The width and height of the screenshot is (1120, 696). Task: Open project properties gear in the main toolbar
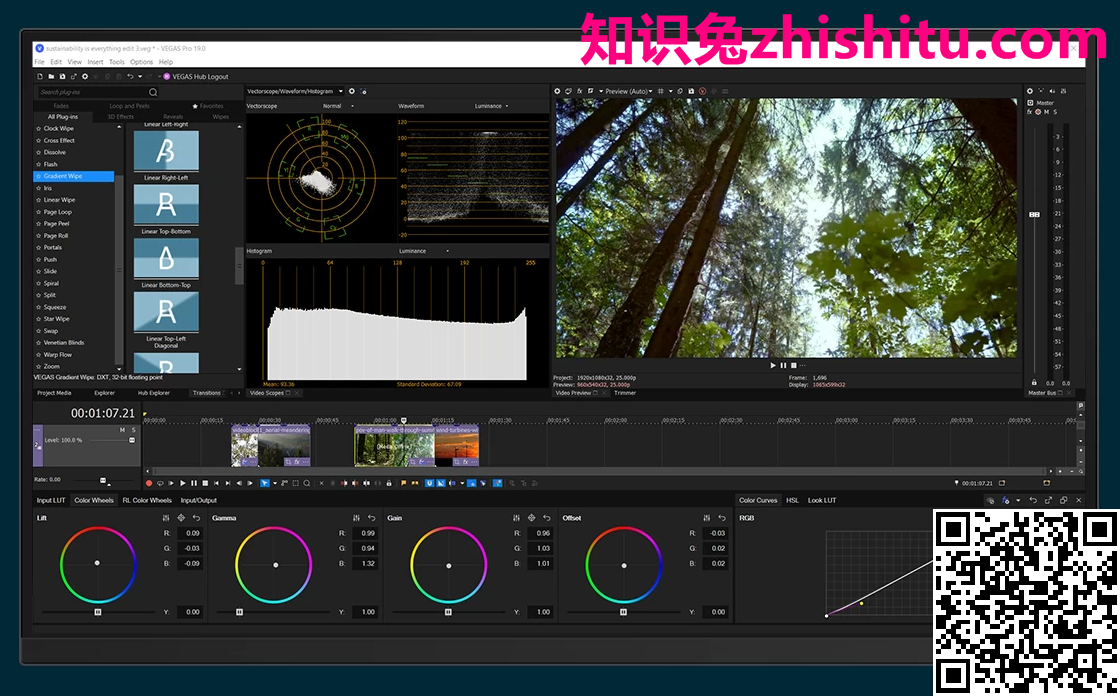click(x=85, y=76)
